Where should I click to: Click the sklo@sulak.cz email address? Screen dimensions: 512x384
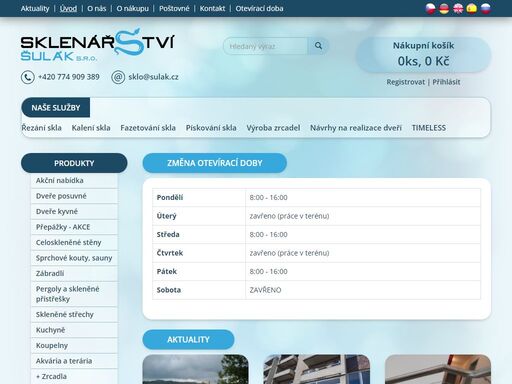pyautogui.click(x=153, y=77)
